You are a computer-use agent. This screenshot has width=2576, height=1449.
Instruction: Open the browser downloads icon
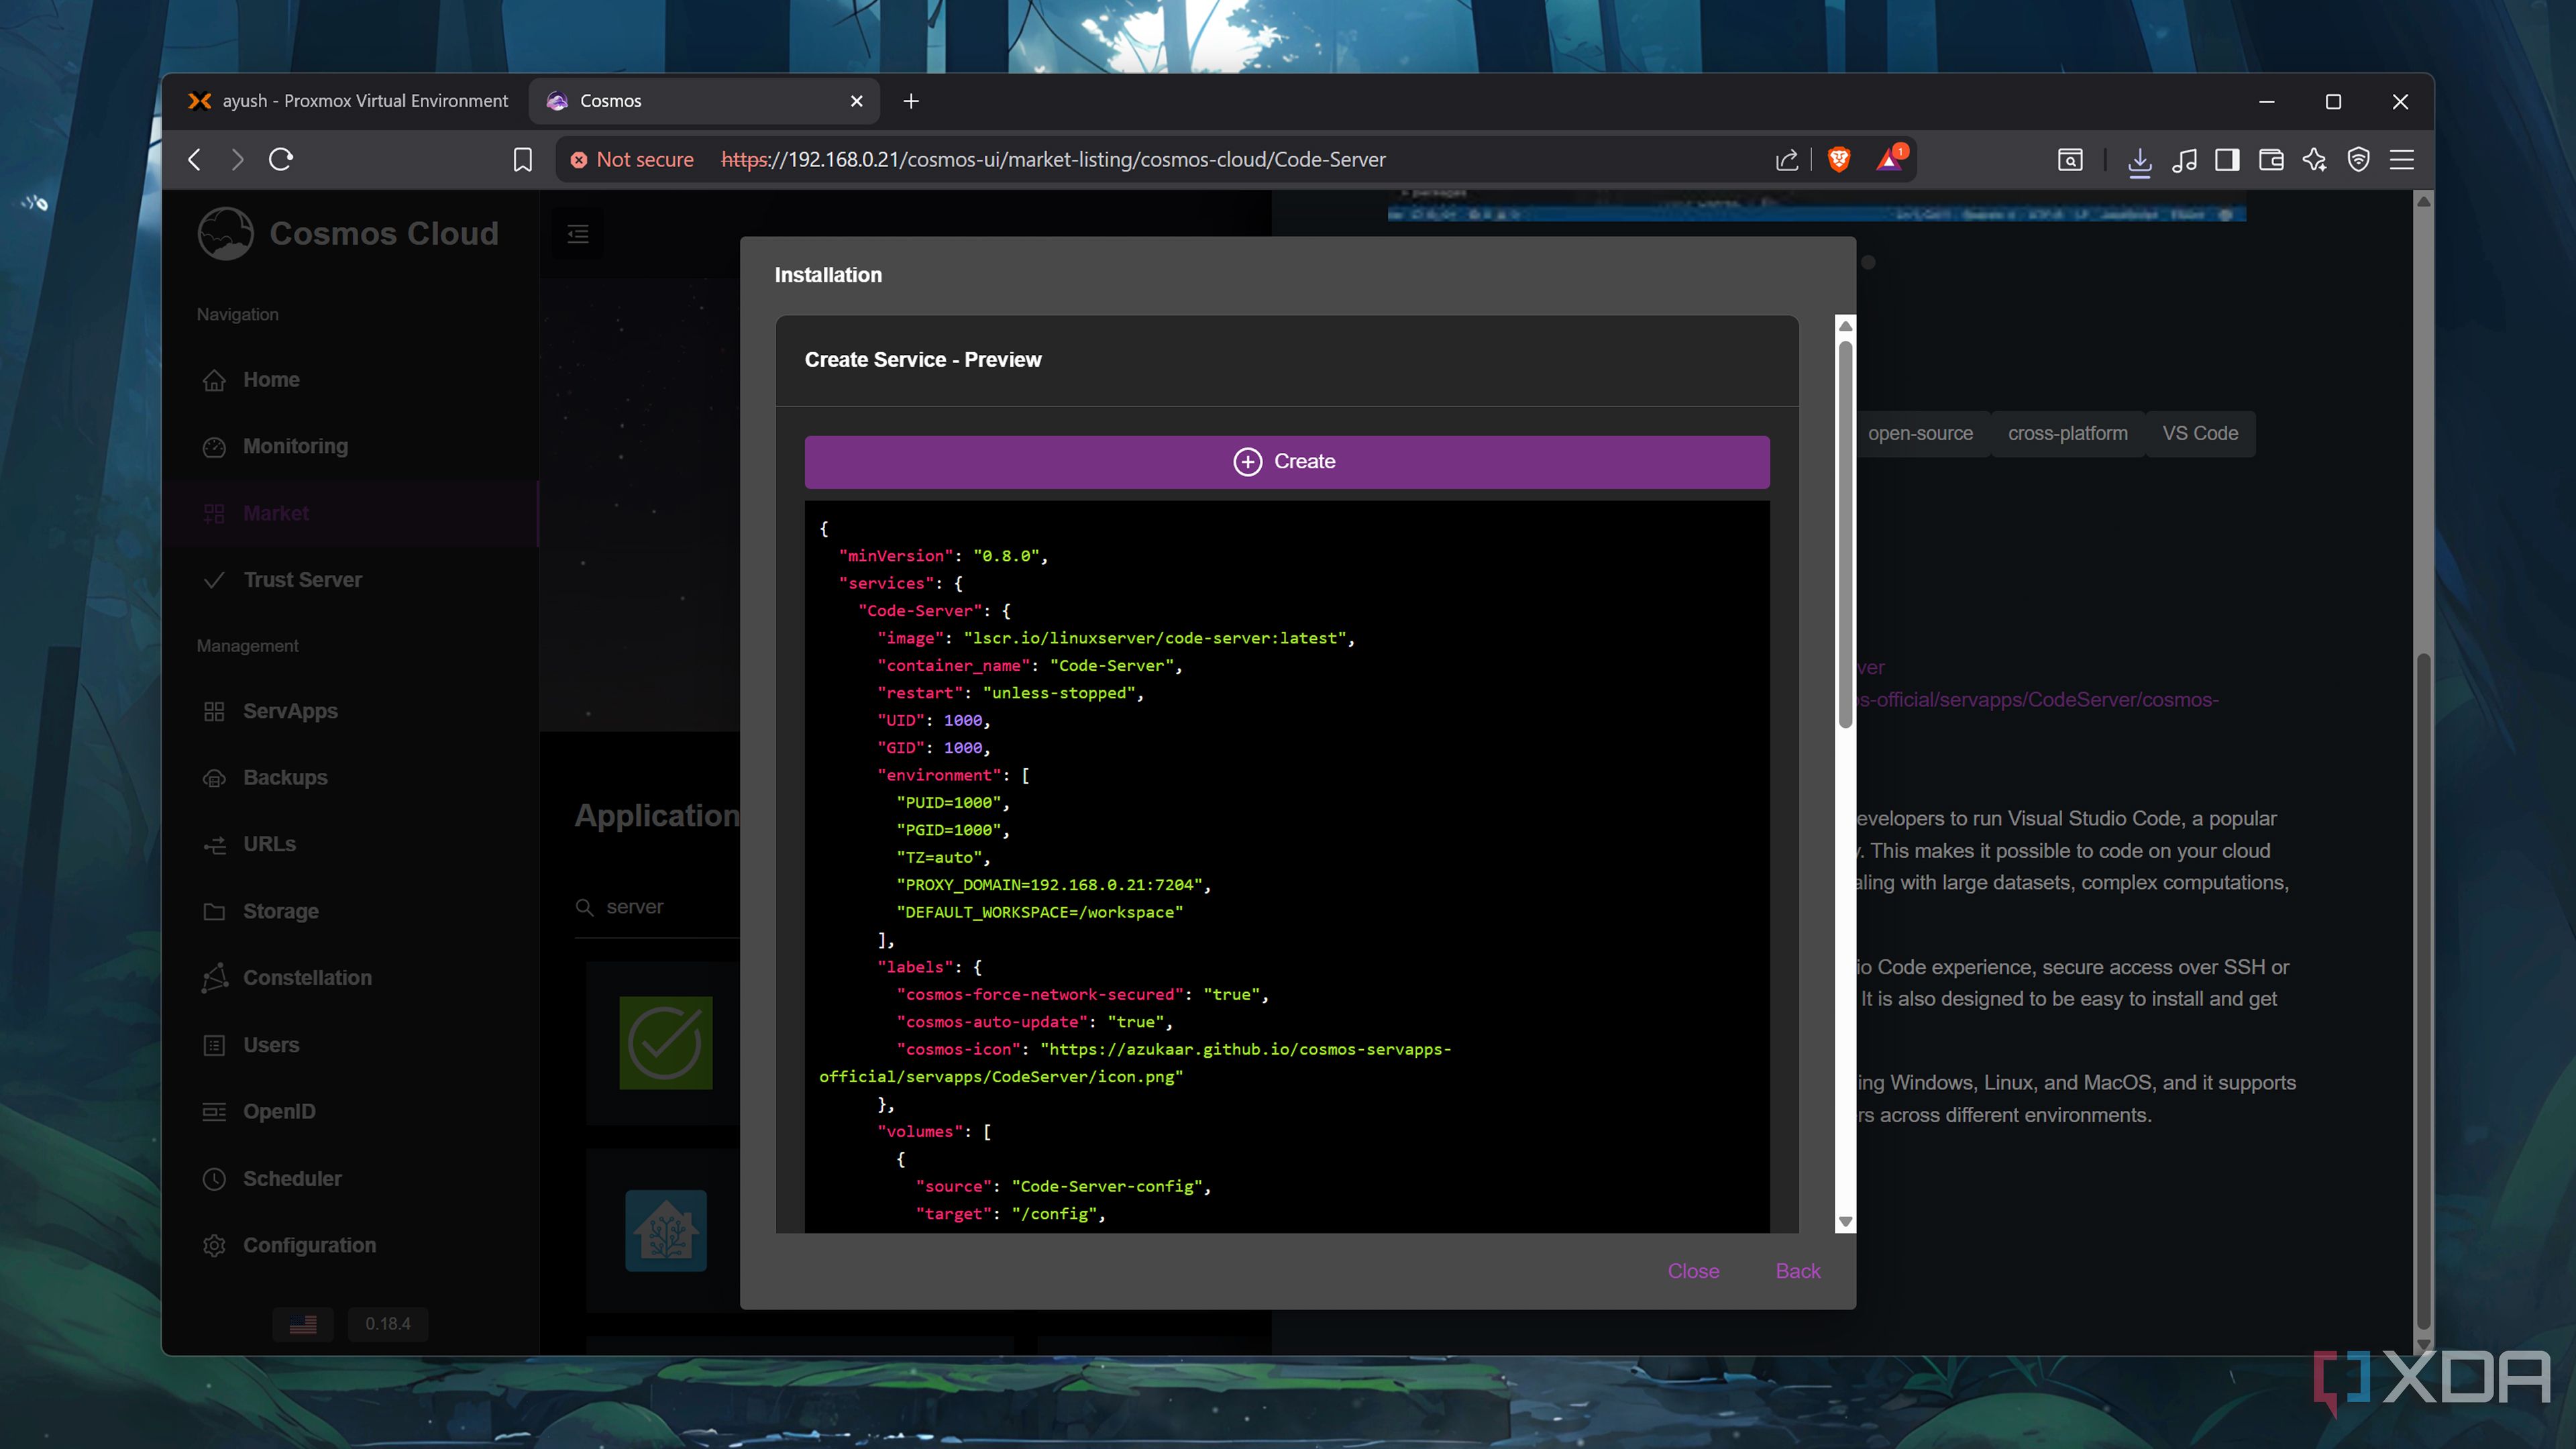[2139, 160]
